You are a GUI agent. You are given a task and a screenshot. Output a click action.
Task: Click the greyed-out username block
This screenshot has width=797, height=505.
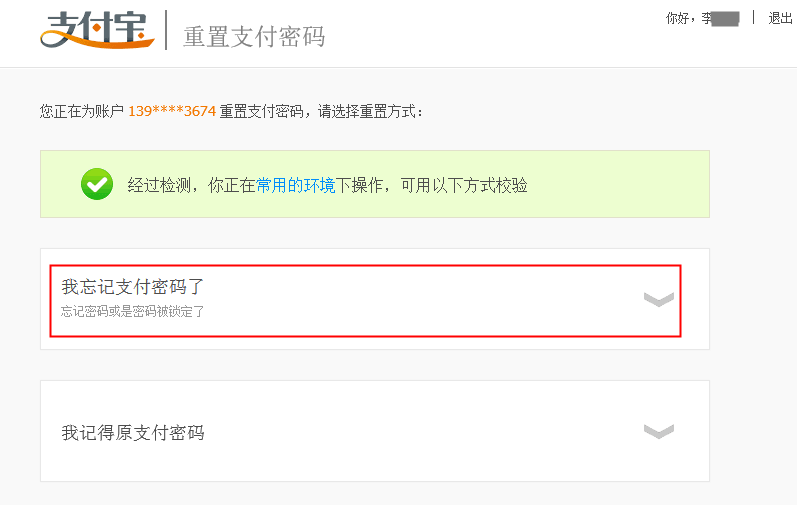pyautogui.click(x=726, y=18)
